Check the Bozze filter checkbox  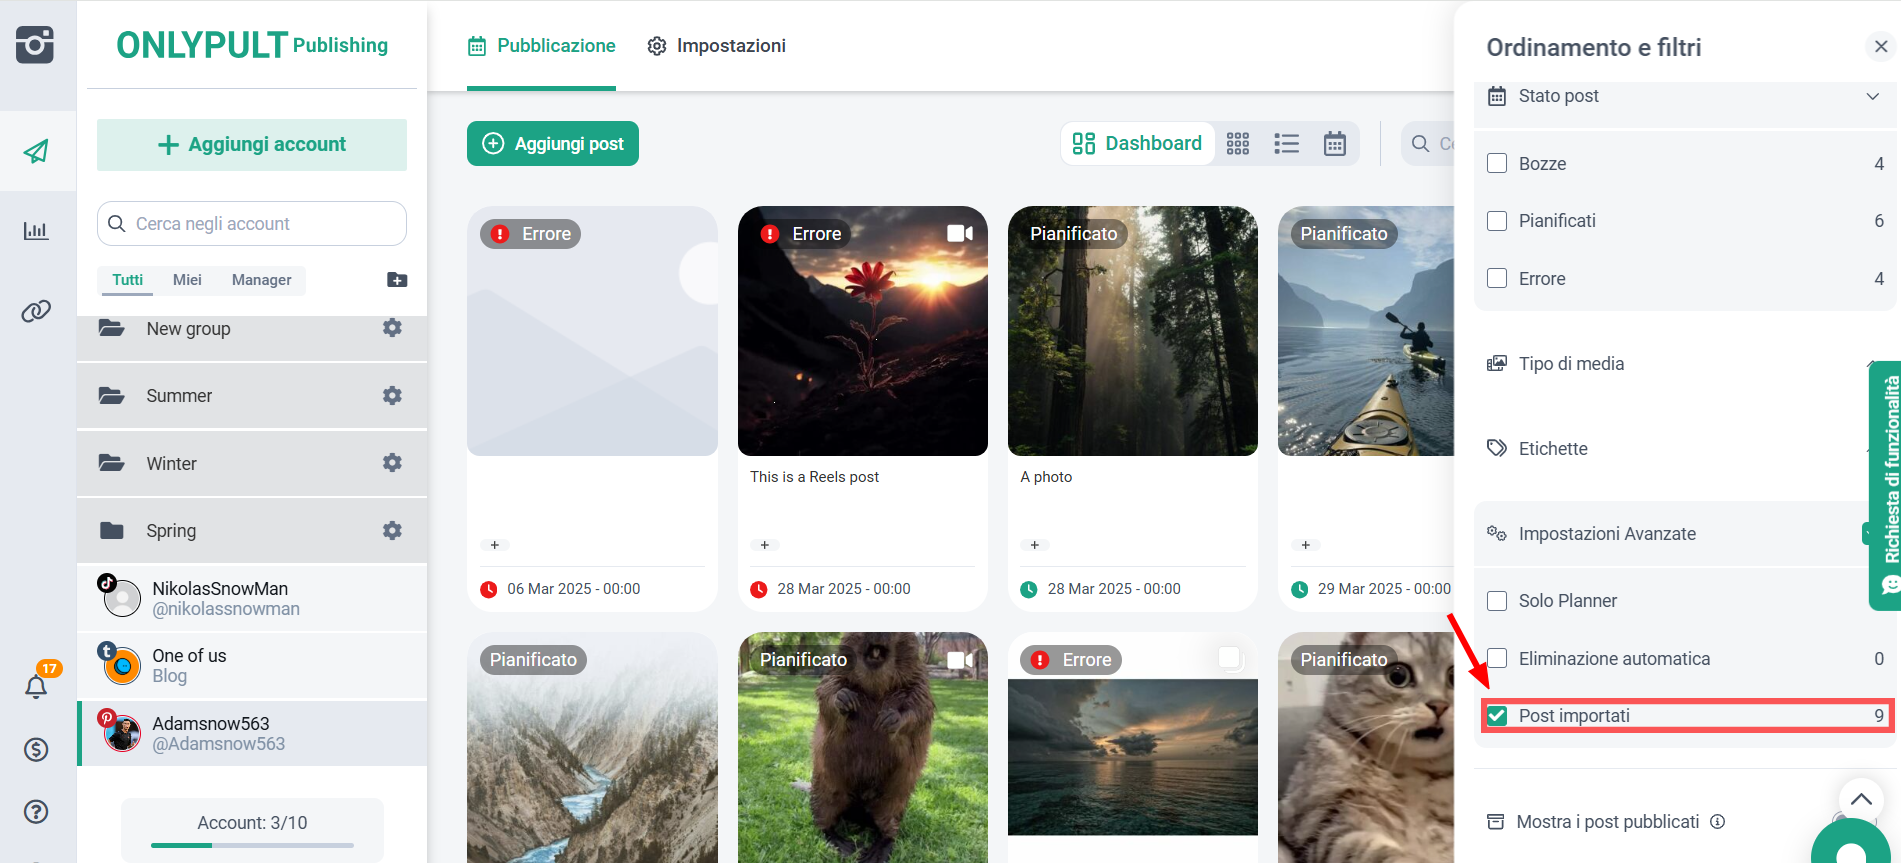click(x=1497, y=164)
